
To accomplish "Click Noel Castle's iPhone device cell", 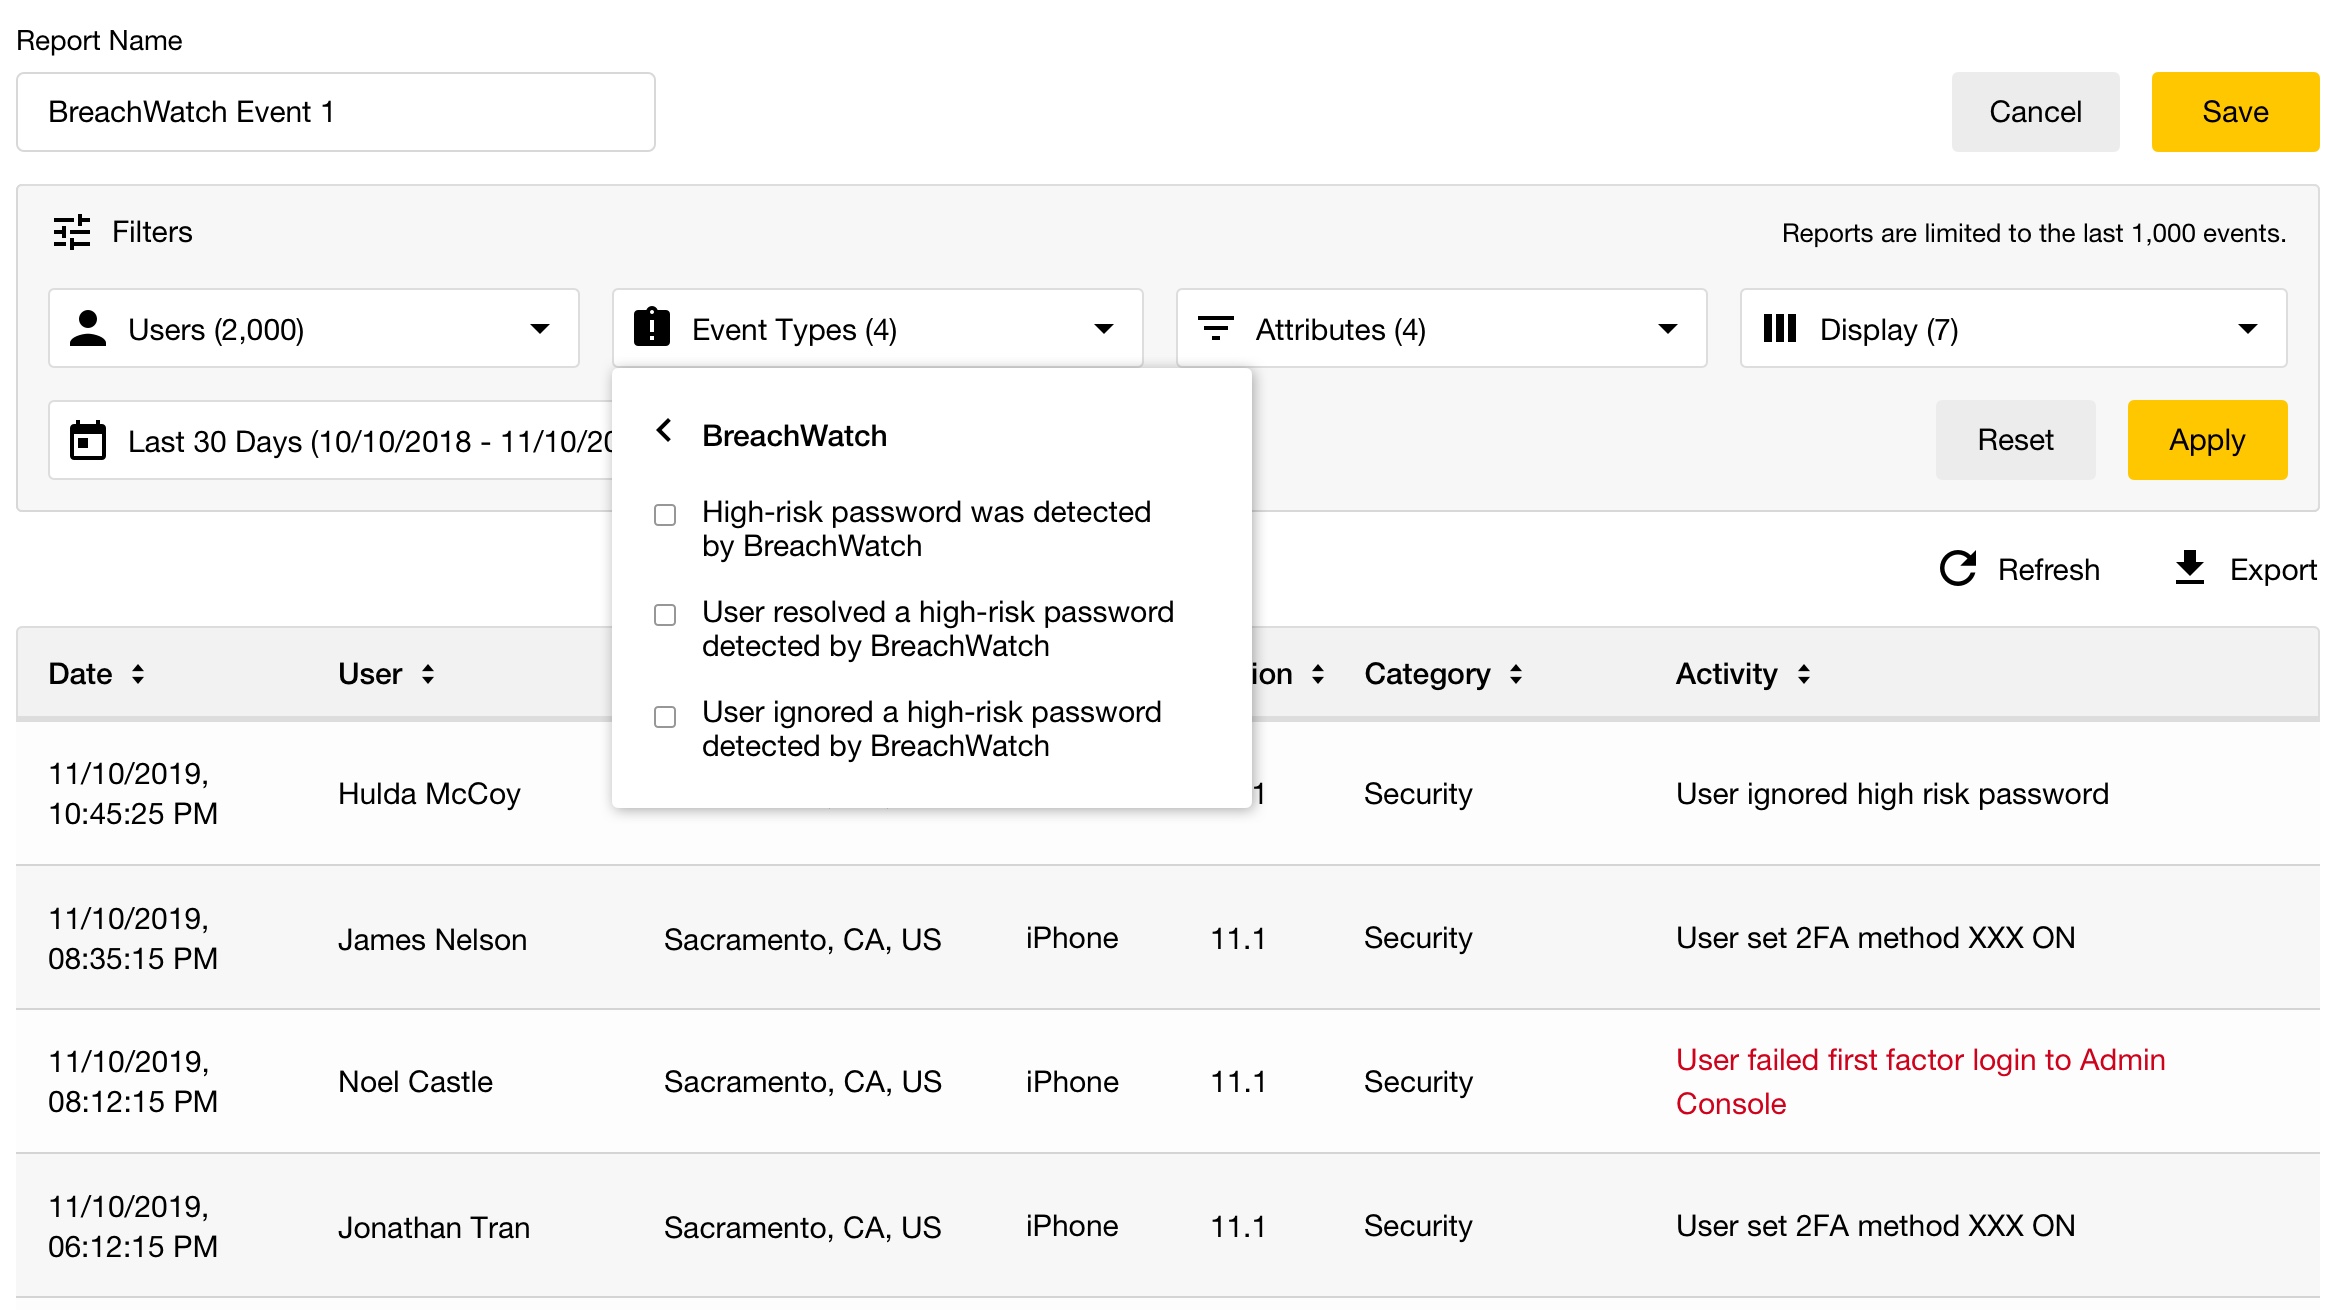I will pos(1072,1082).
